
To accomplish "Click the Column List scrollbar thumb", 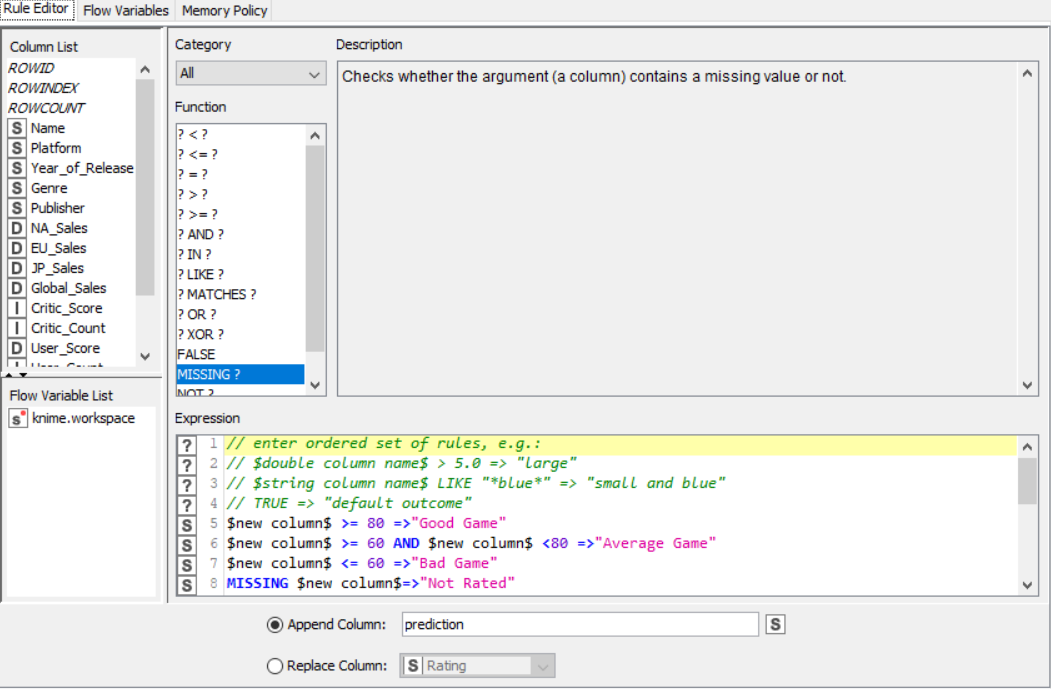I will pyautogui.click(x=145, y=187).
